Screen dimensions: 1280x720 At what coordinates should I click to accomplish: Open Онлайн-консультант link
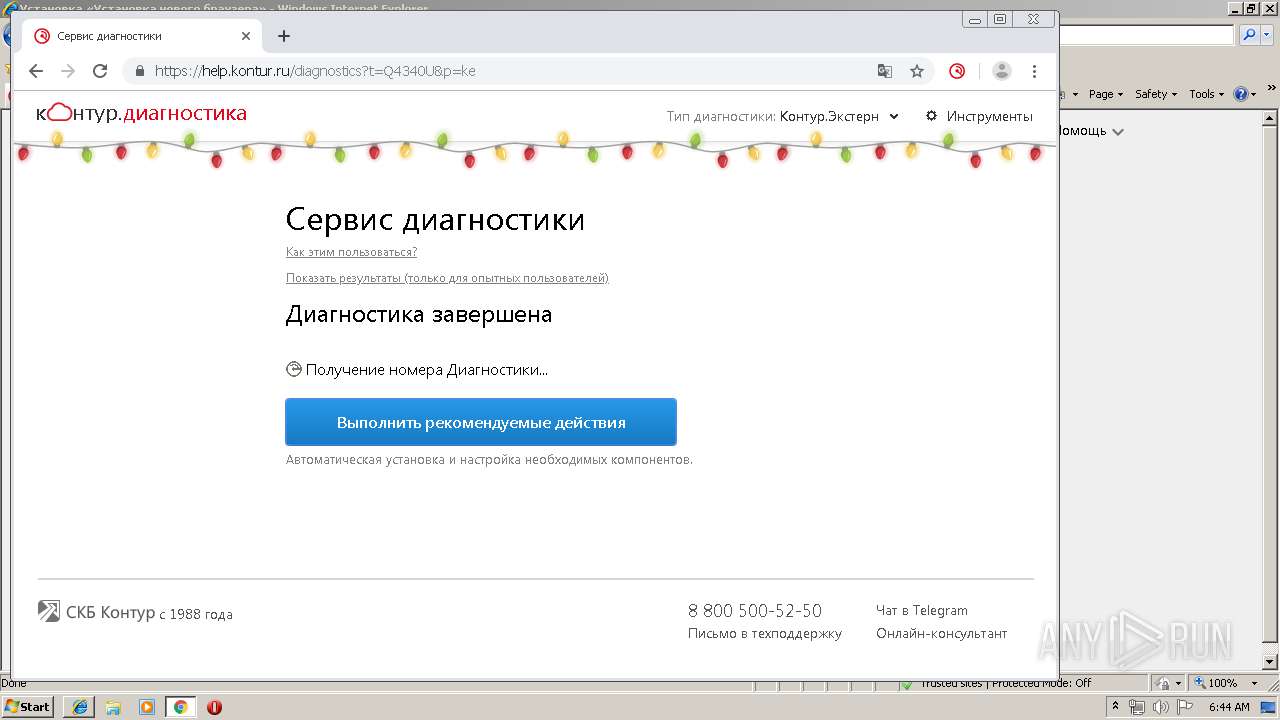pos(942,633)
